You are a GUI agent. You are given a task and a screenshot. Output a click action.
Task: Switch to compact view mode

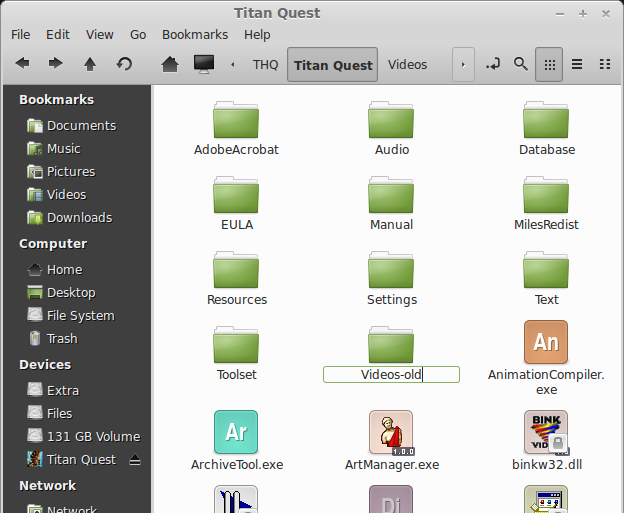[605, 64]
